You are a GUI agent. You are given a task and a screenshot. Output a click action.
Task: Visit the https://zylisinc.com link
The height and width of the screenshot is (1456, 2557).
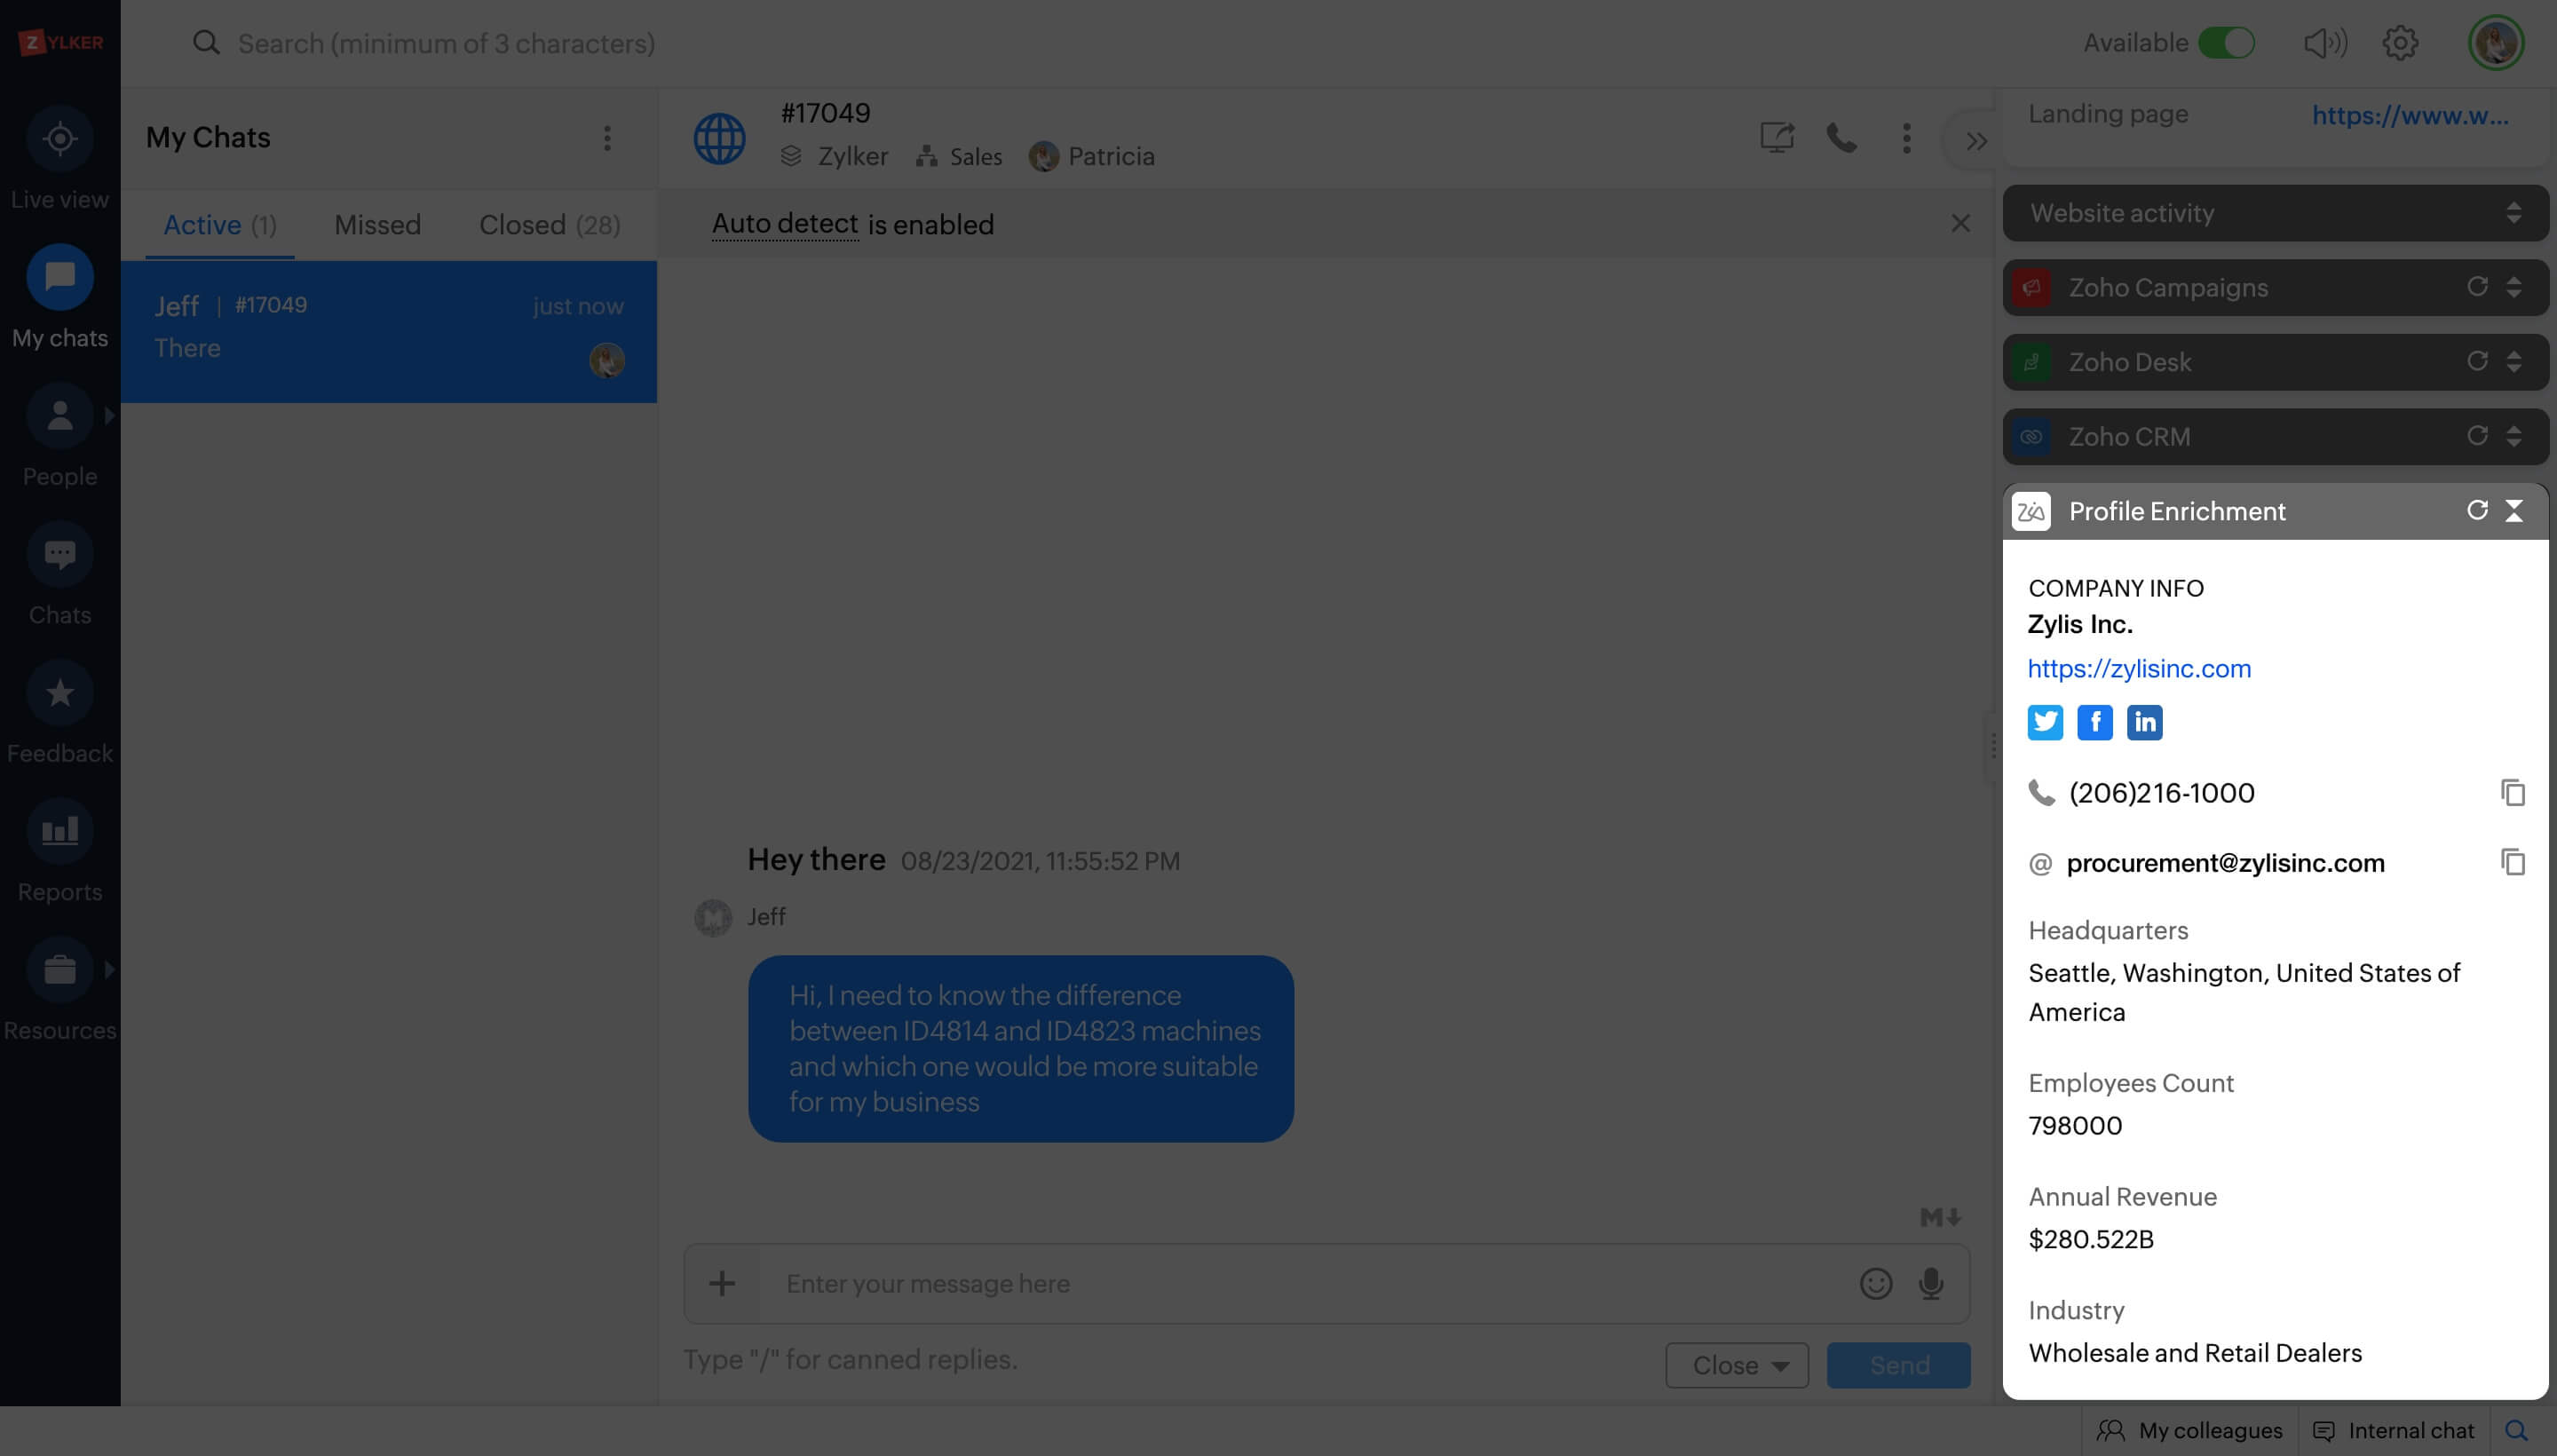[2139, 668]
